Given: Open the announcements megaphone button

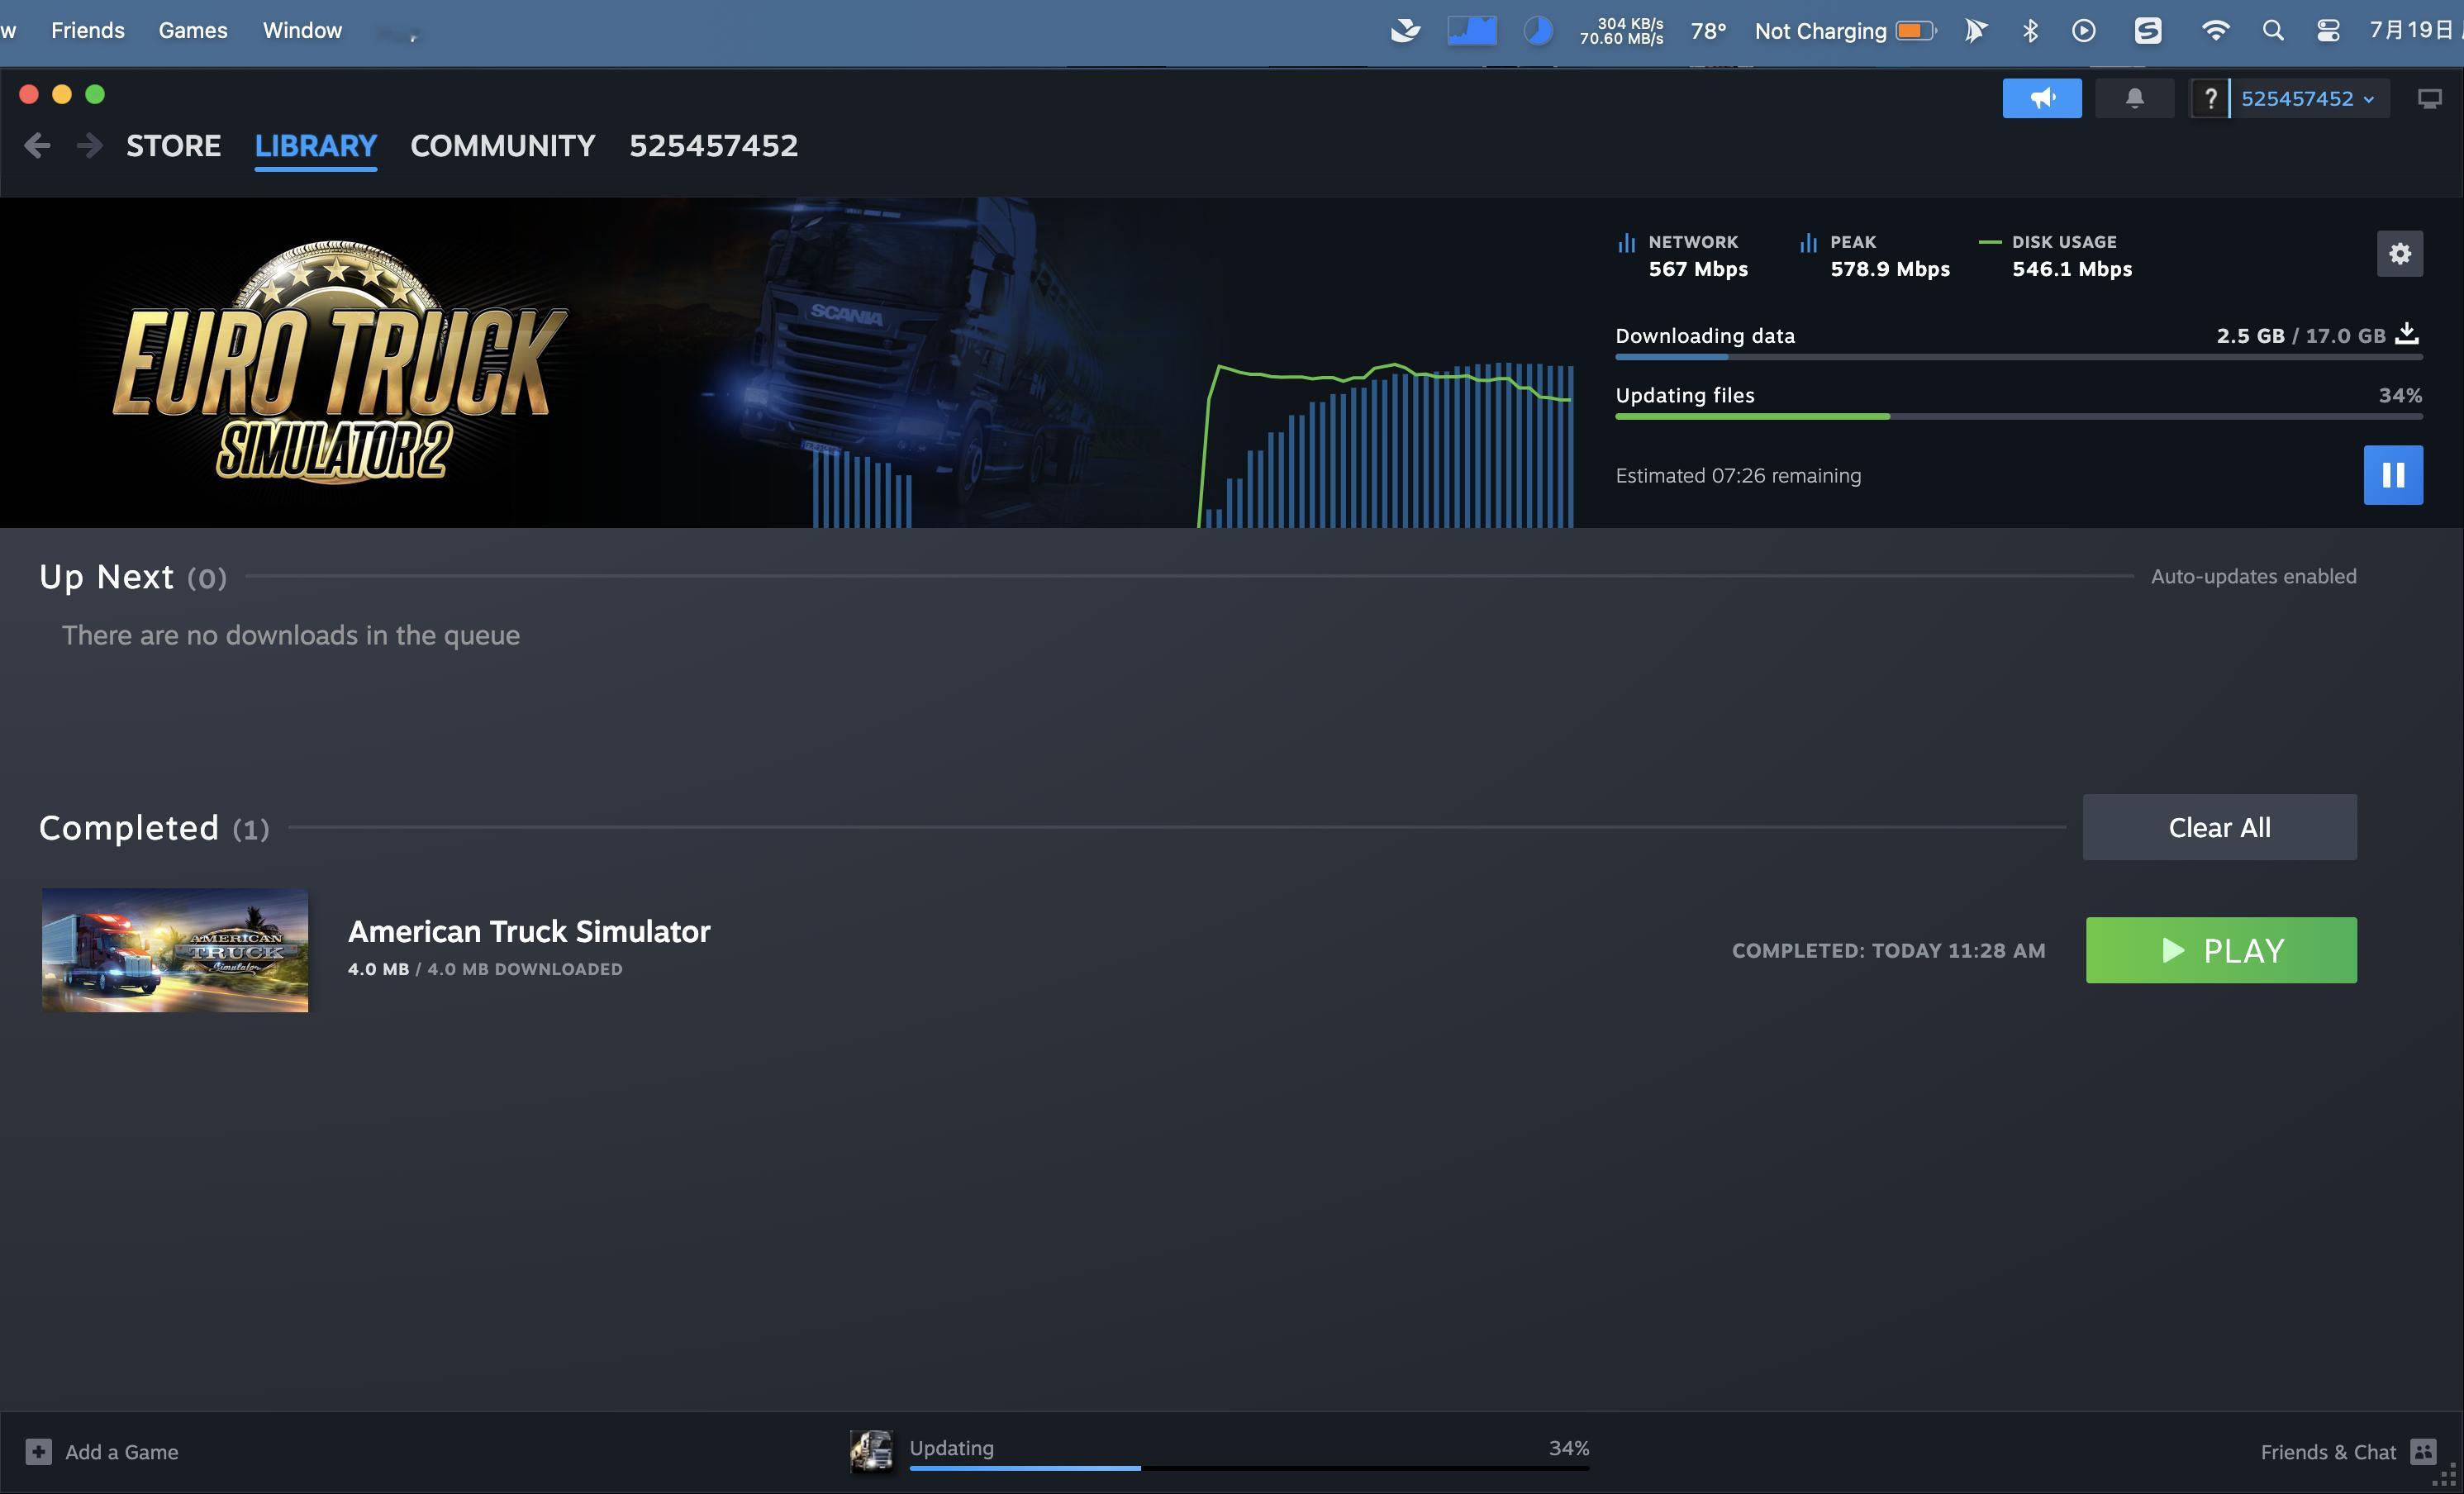Looking at the screenshot, I should pyautogui.click(x=2041, y=98).
